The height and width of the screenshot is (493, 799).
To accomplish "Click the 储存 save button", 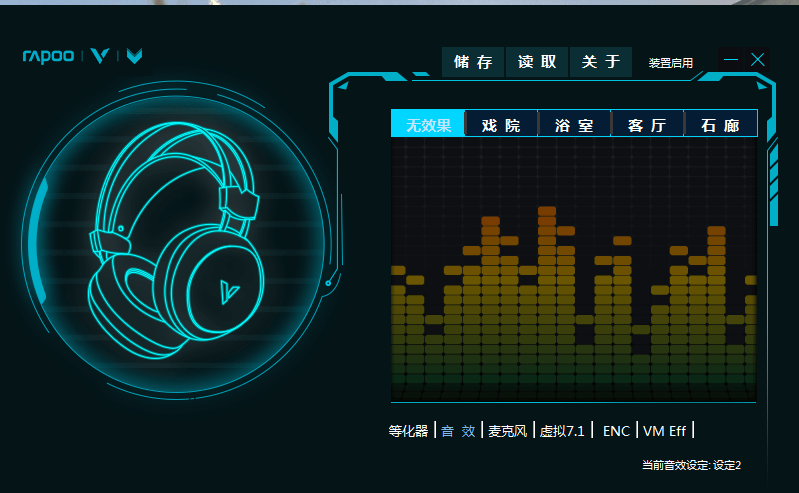I will click(x=473, y=62).
